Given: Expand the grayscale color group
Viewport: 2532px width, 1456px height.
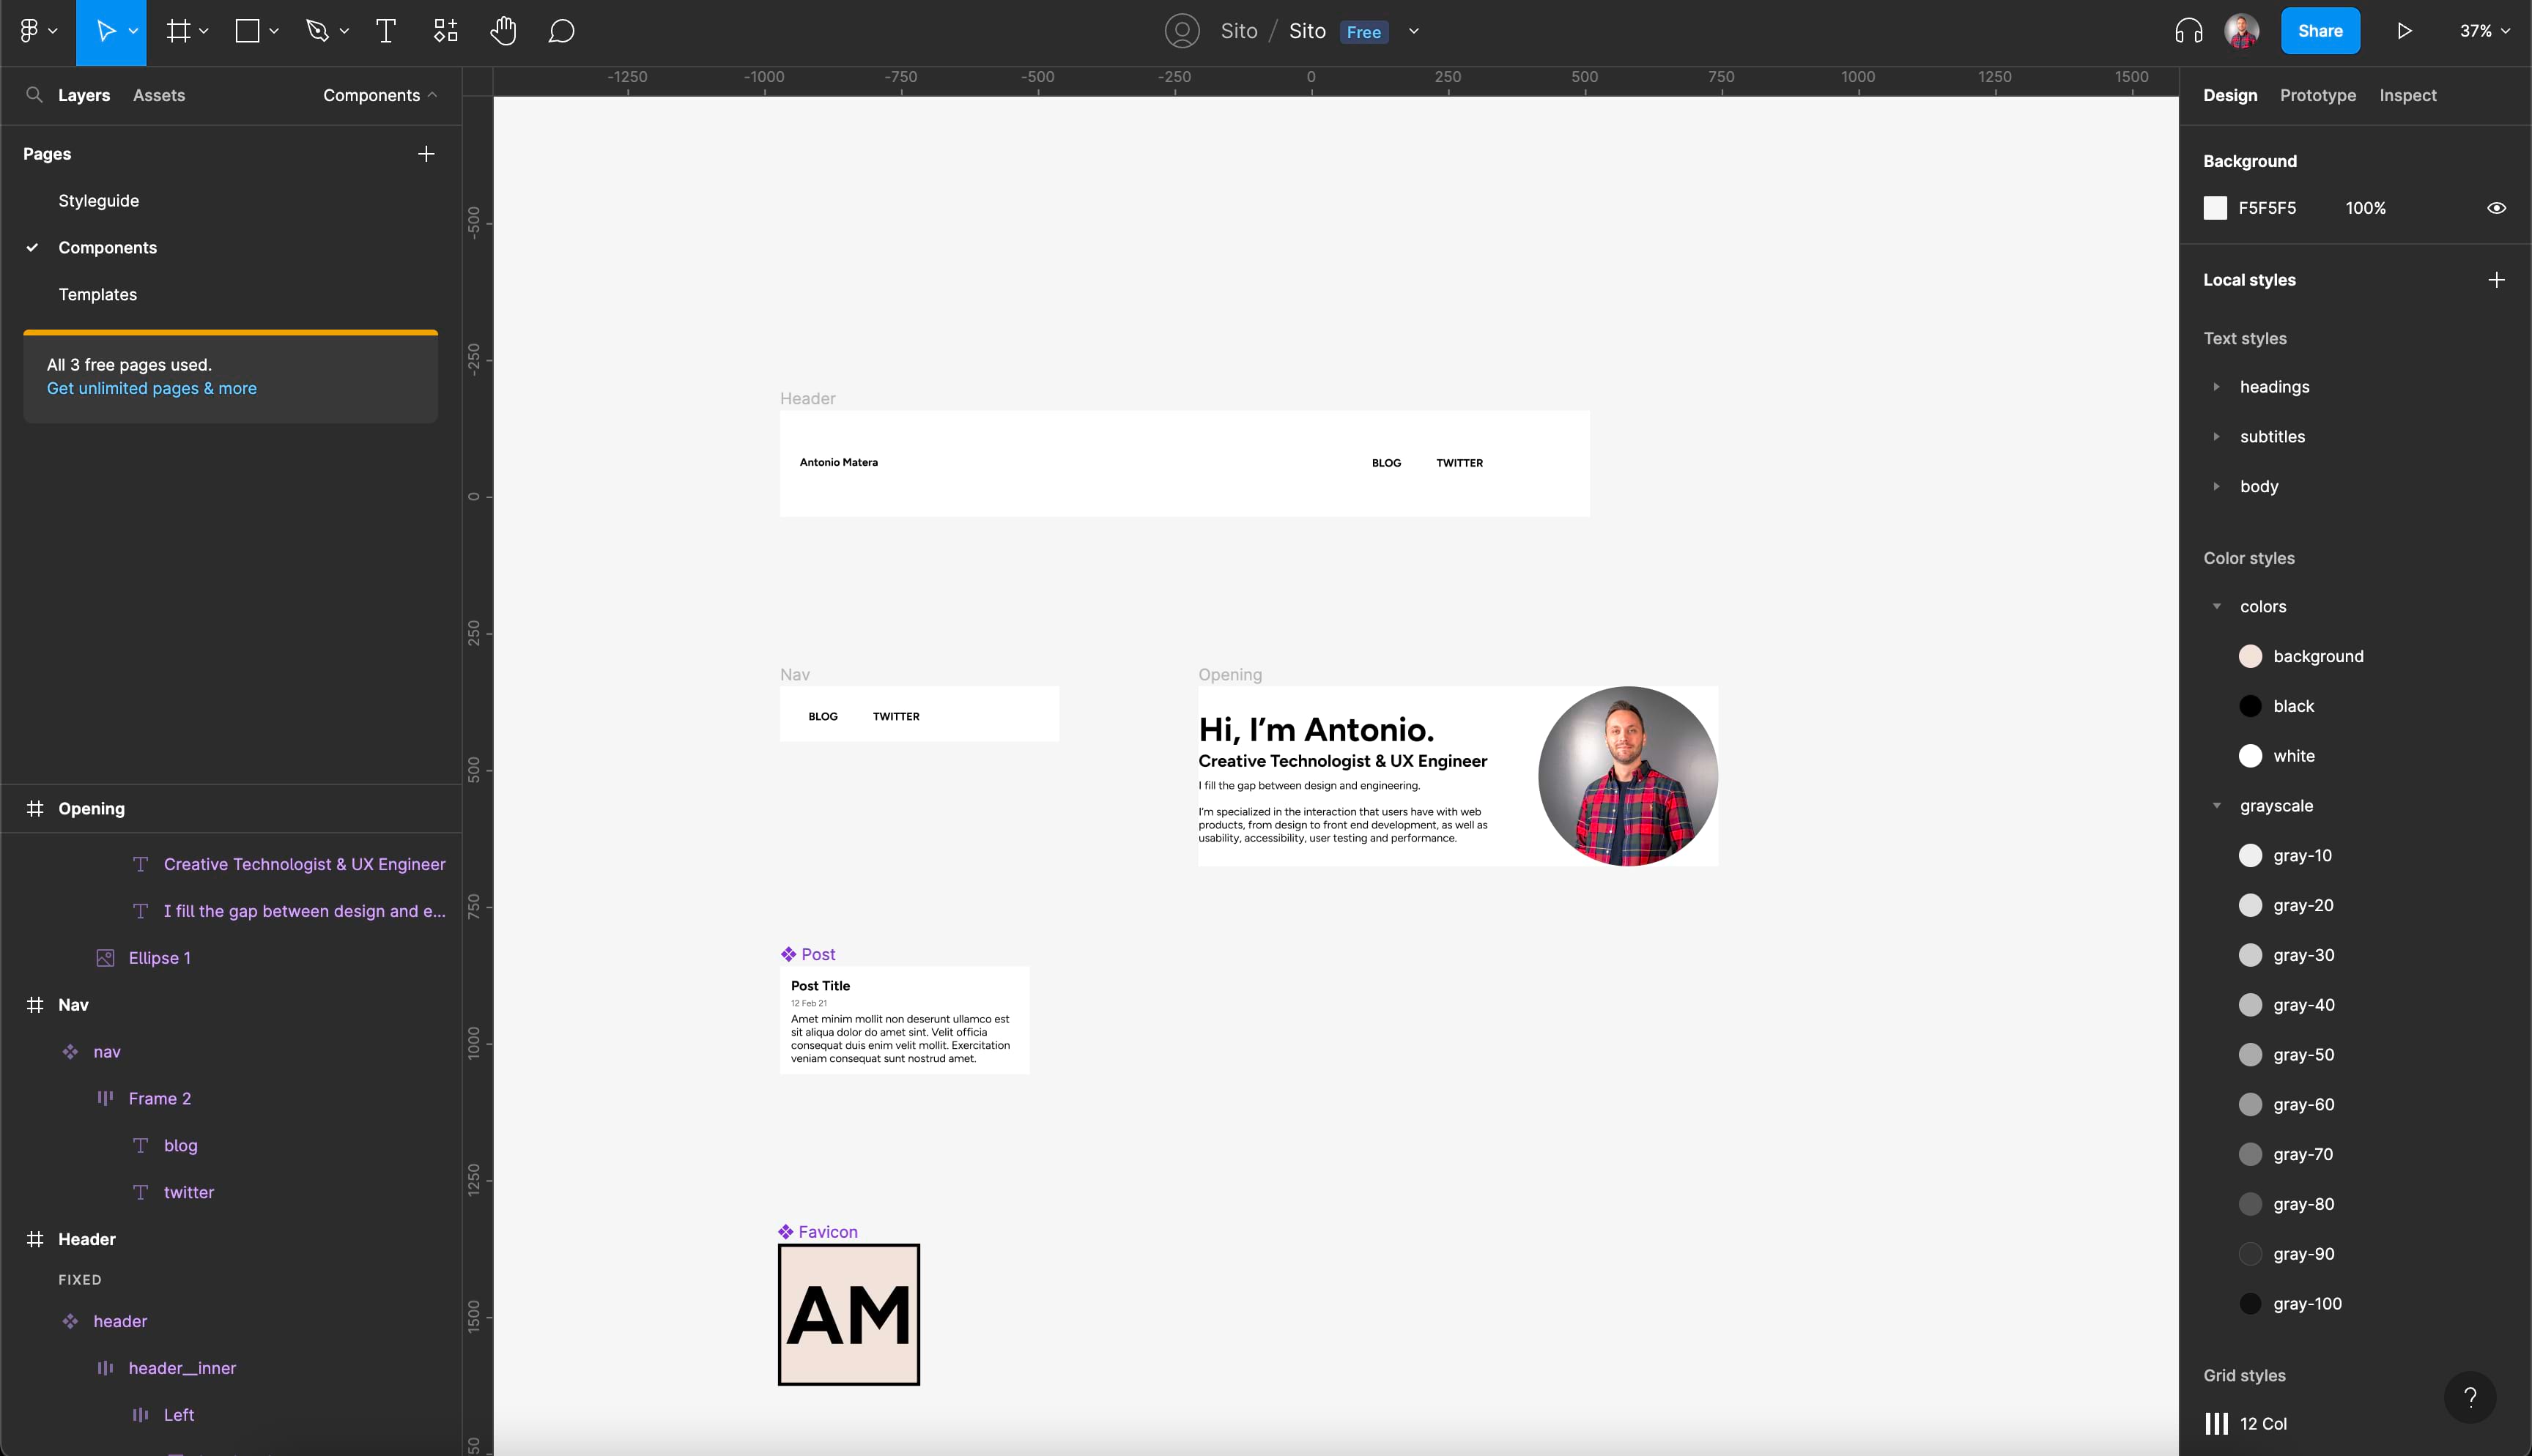Looking at the screenshot, I should [x=2215, y=804].
